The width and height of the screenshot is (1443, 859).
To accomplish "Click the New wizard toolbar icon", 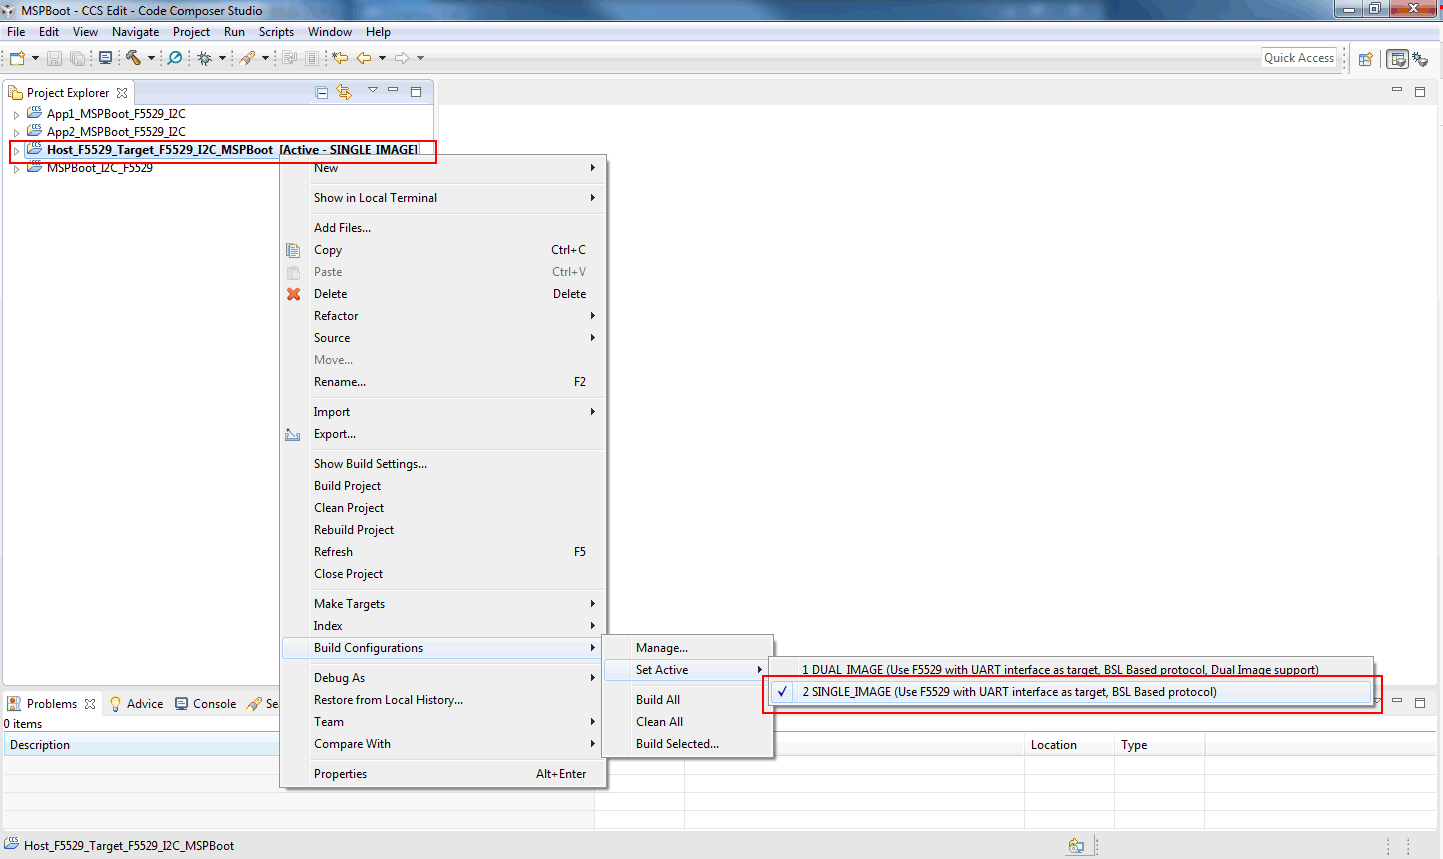I will pyautogui.click(x=17, y=58).
